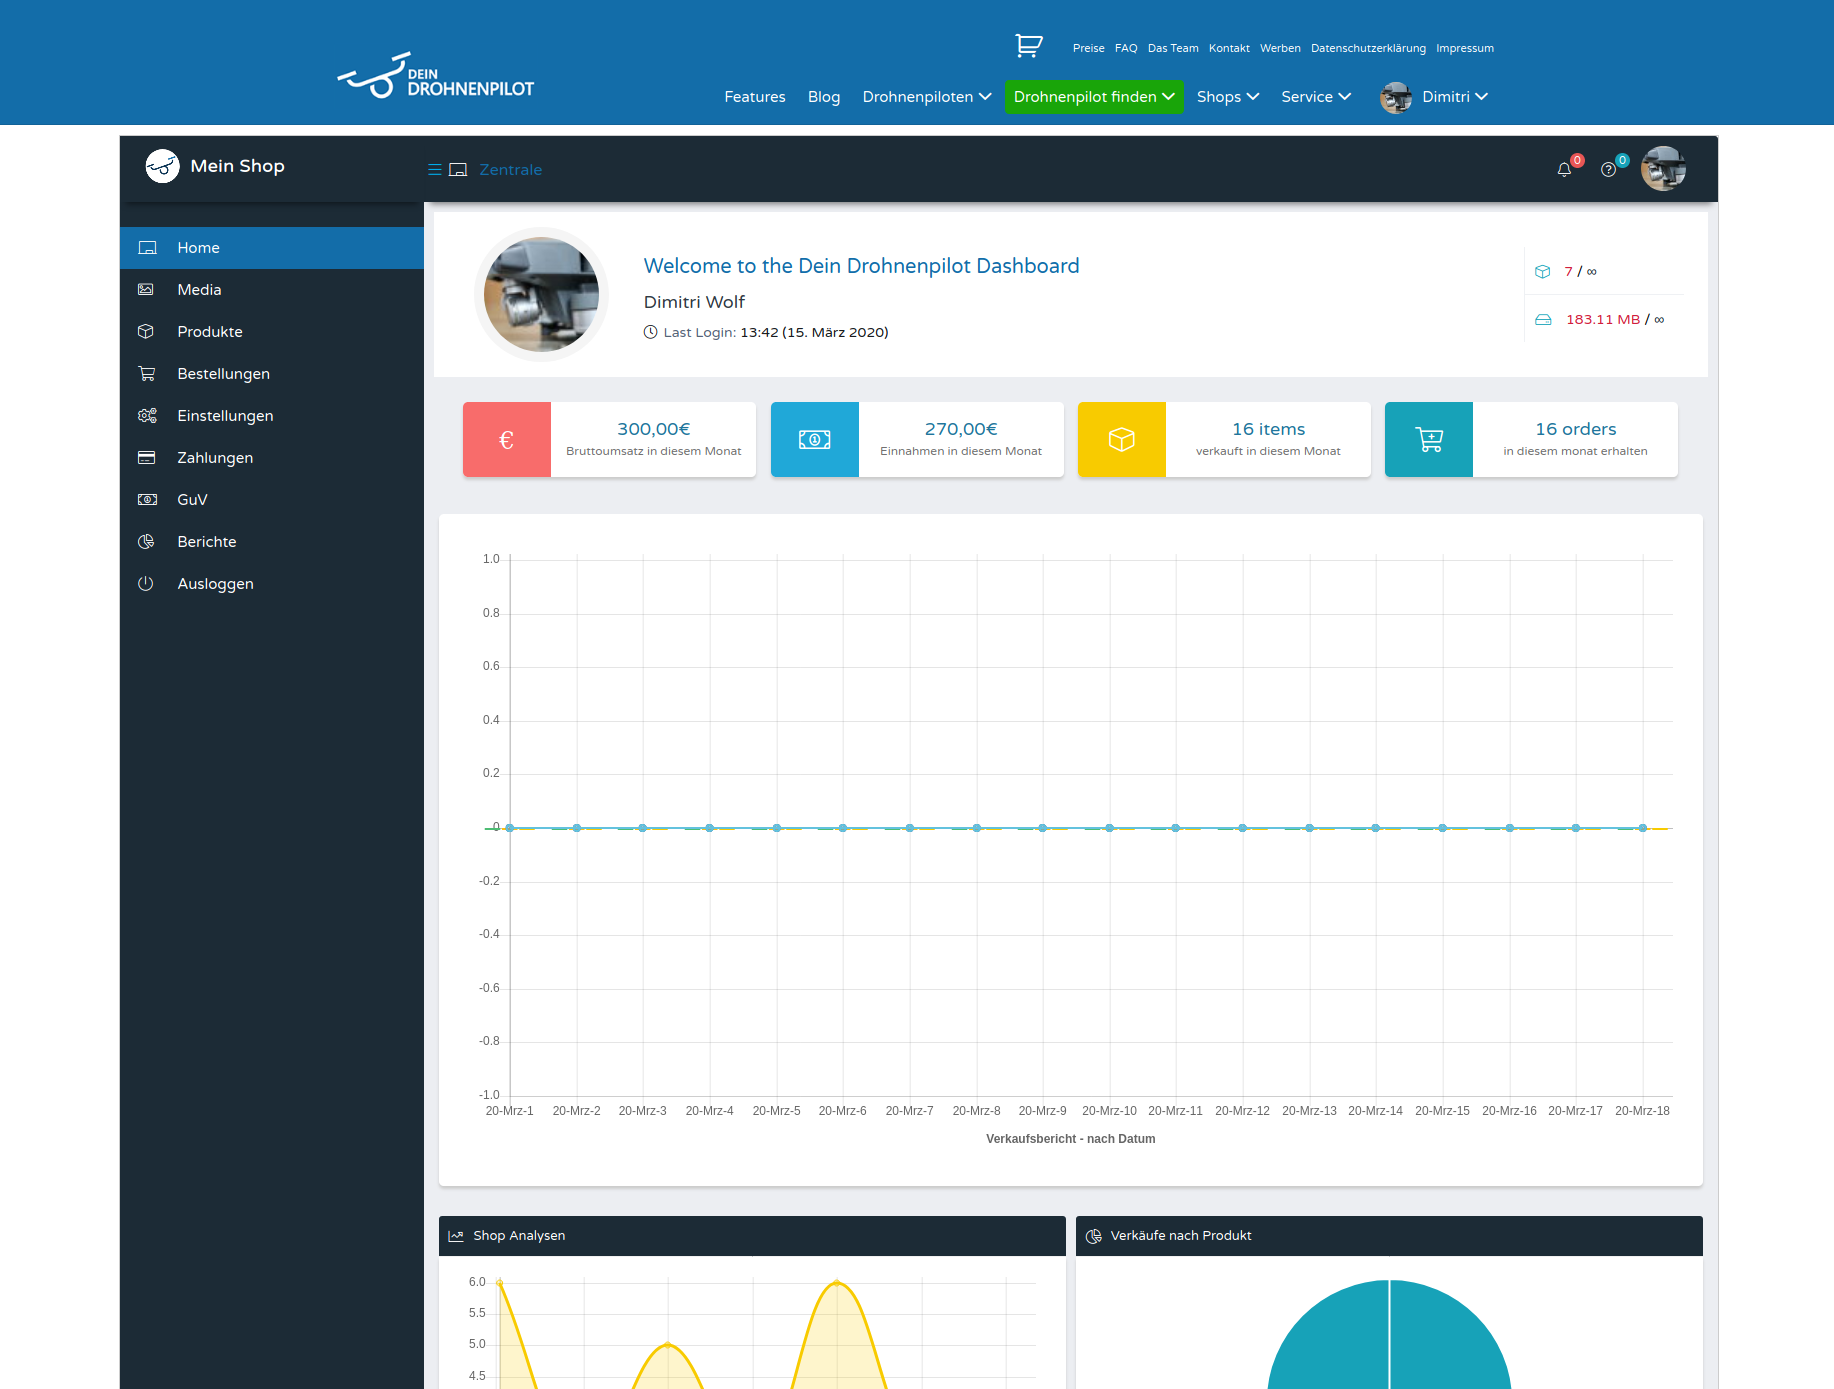The image size is (1834, 1389).
Task: Open Berichte in the sidebar
Action: click(x=272, y=542)
